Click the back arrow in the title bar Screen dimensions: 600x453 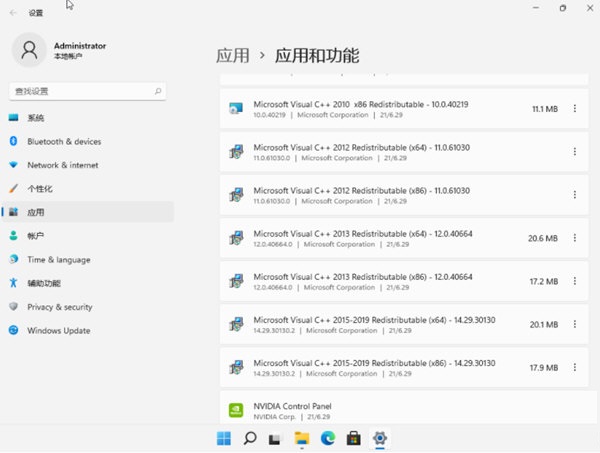(14, 13)
